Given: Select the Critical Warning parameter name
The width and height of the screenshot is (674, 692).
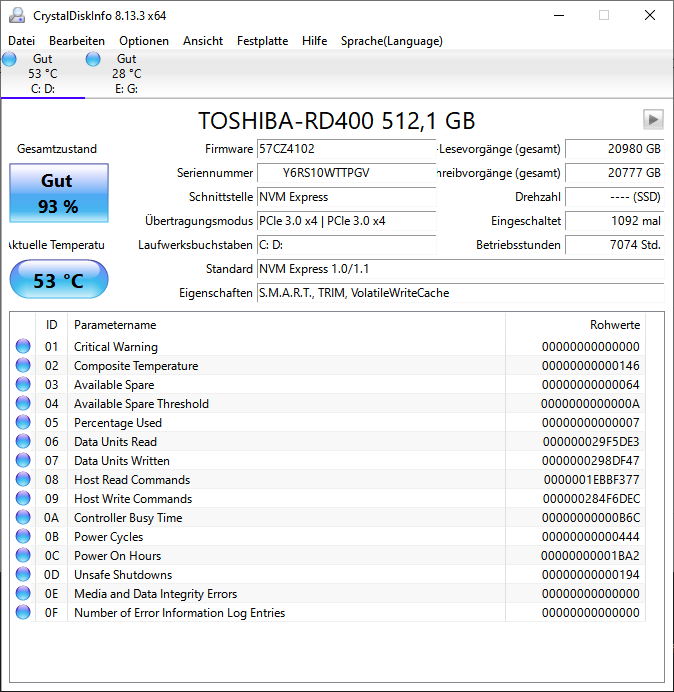Looking at the screenshot, I should click(116, 347).
